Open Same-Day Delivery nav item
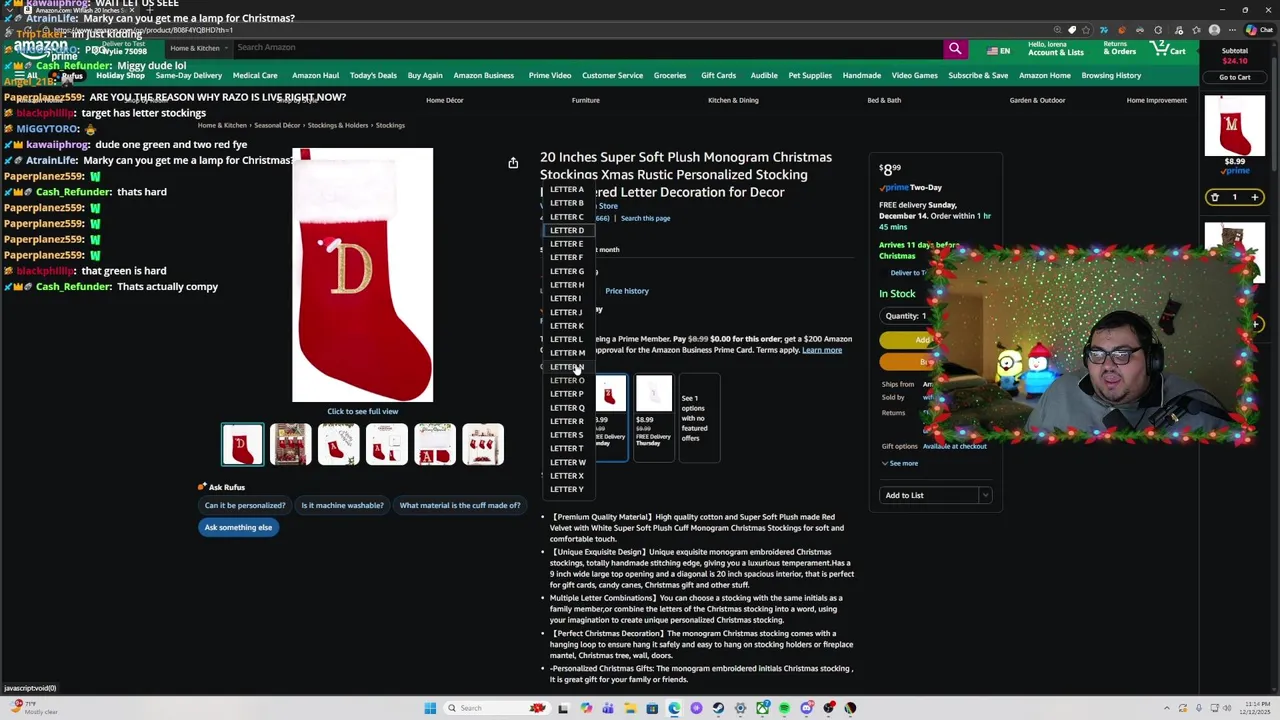Screen dimensions: 1280x720 (189, 75)
